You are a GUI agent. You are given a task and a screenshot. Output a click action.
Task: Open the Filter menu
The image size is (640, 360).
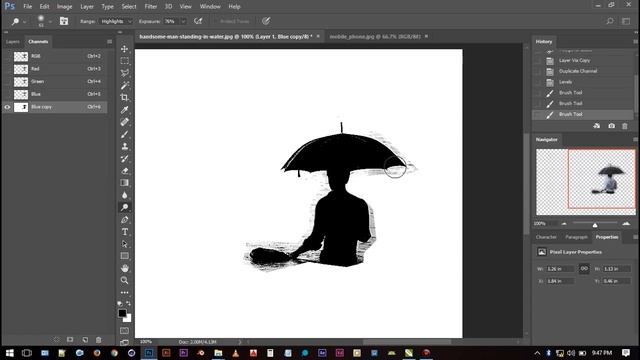pyautogui.click(x=151, y=7)
